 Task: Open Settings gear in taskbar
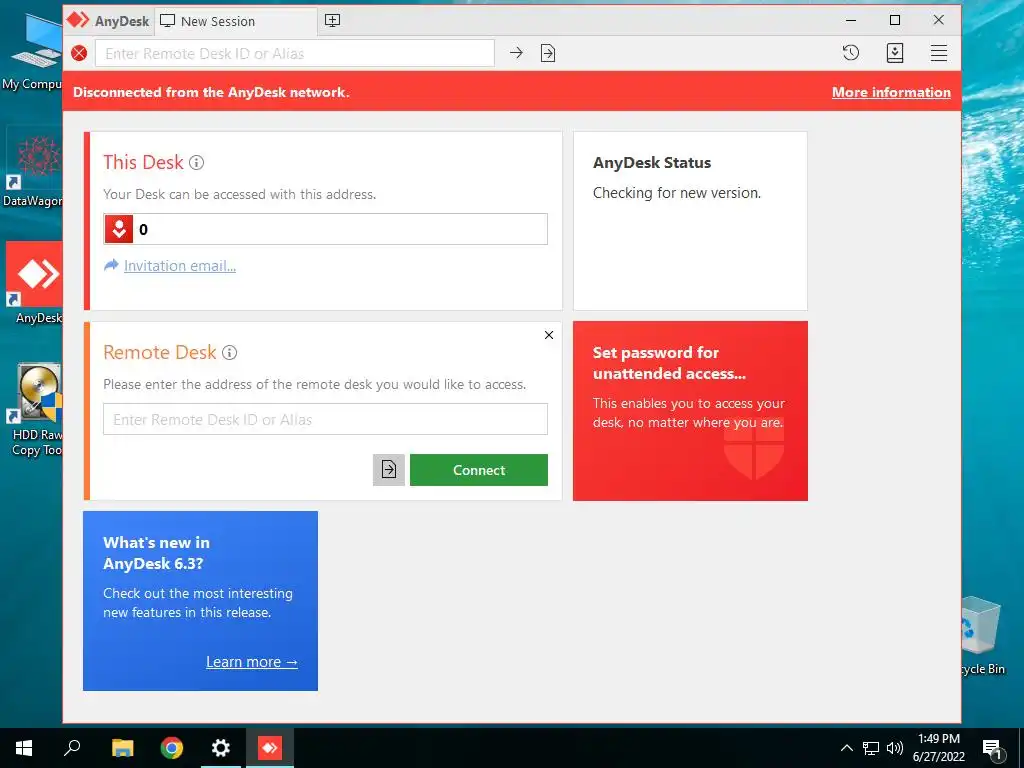(221, 748)
